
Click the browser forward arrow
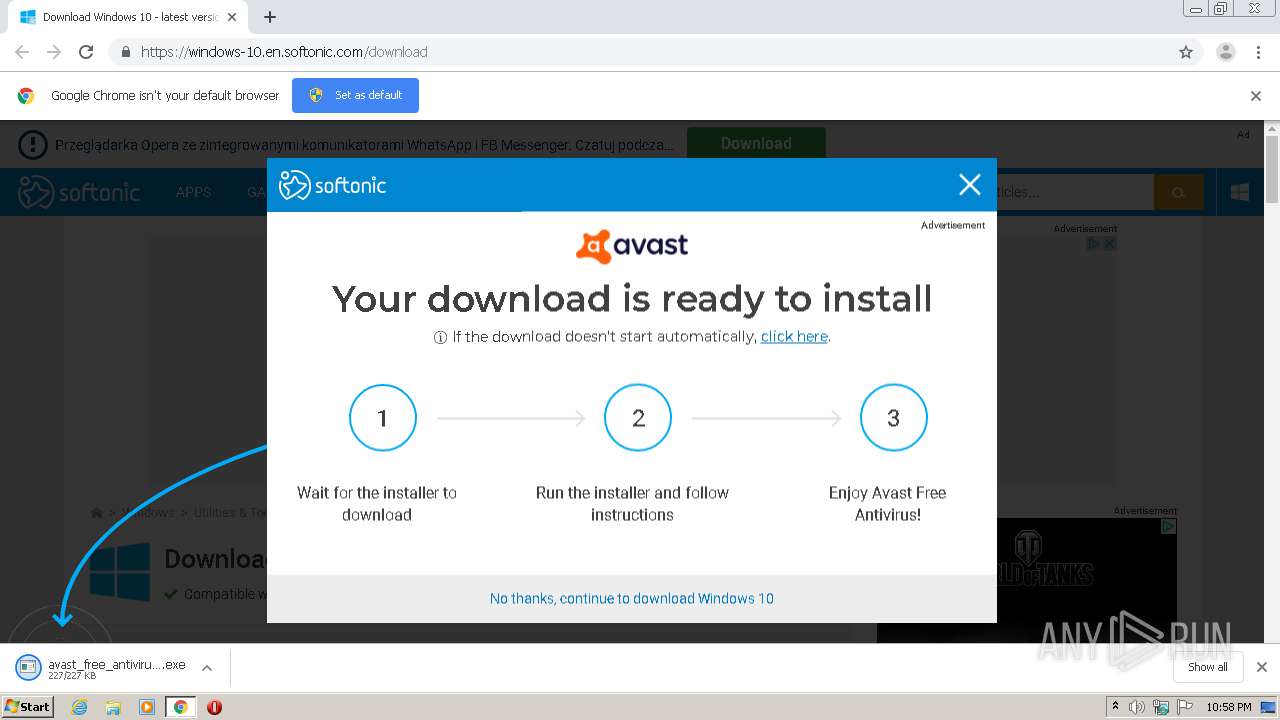54,52
